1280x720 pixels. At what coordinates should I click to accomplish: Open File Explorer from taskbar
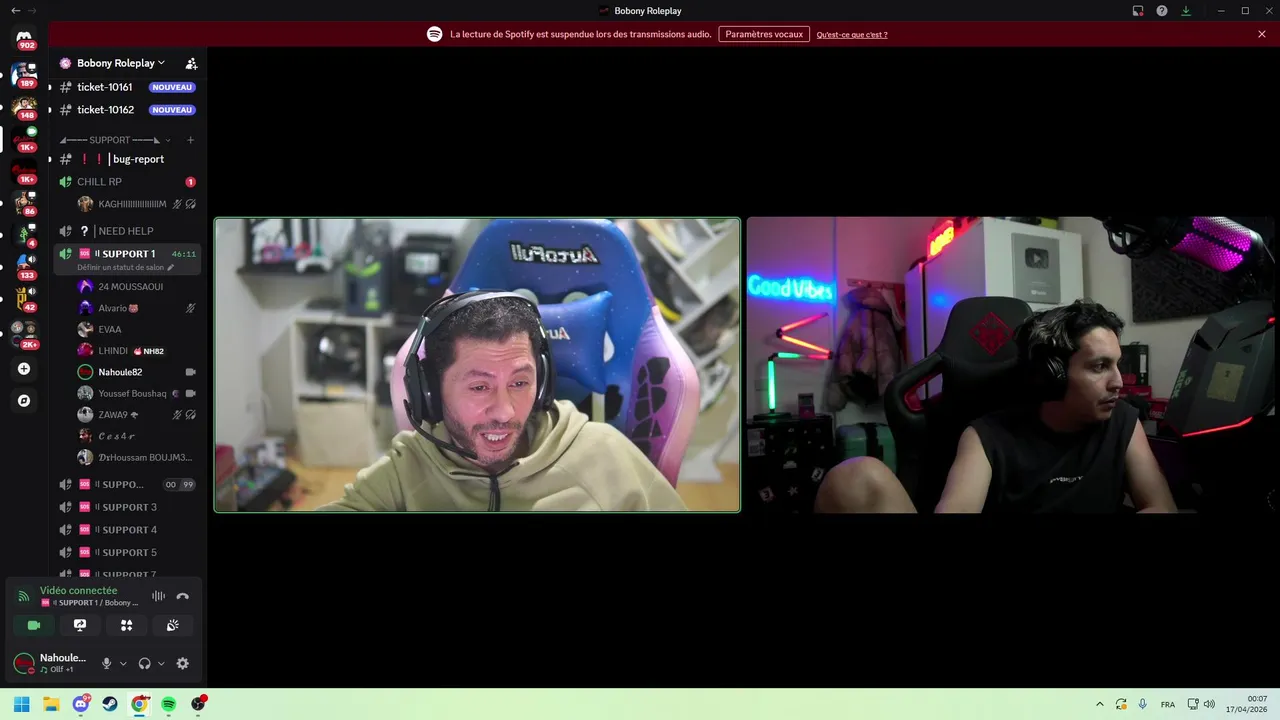(x=51, y=704)
